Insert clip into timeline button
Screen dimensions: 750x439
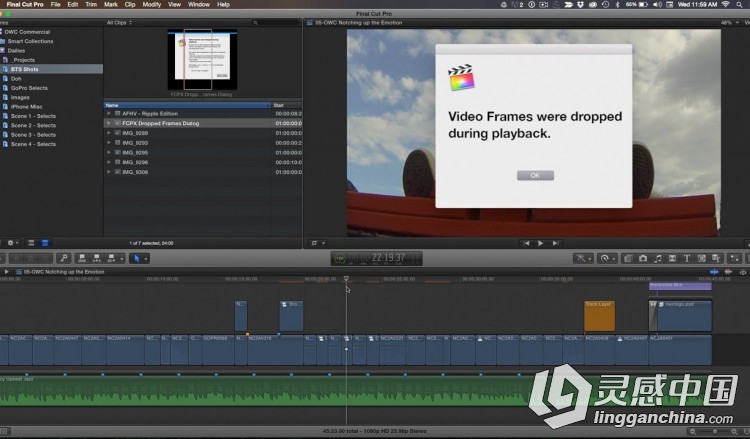click(97, 259)
